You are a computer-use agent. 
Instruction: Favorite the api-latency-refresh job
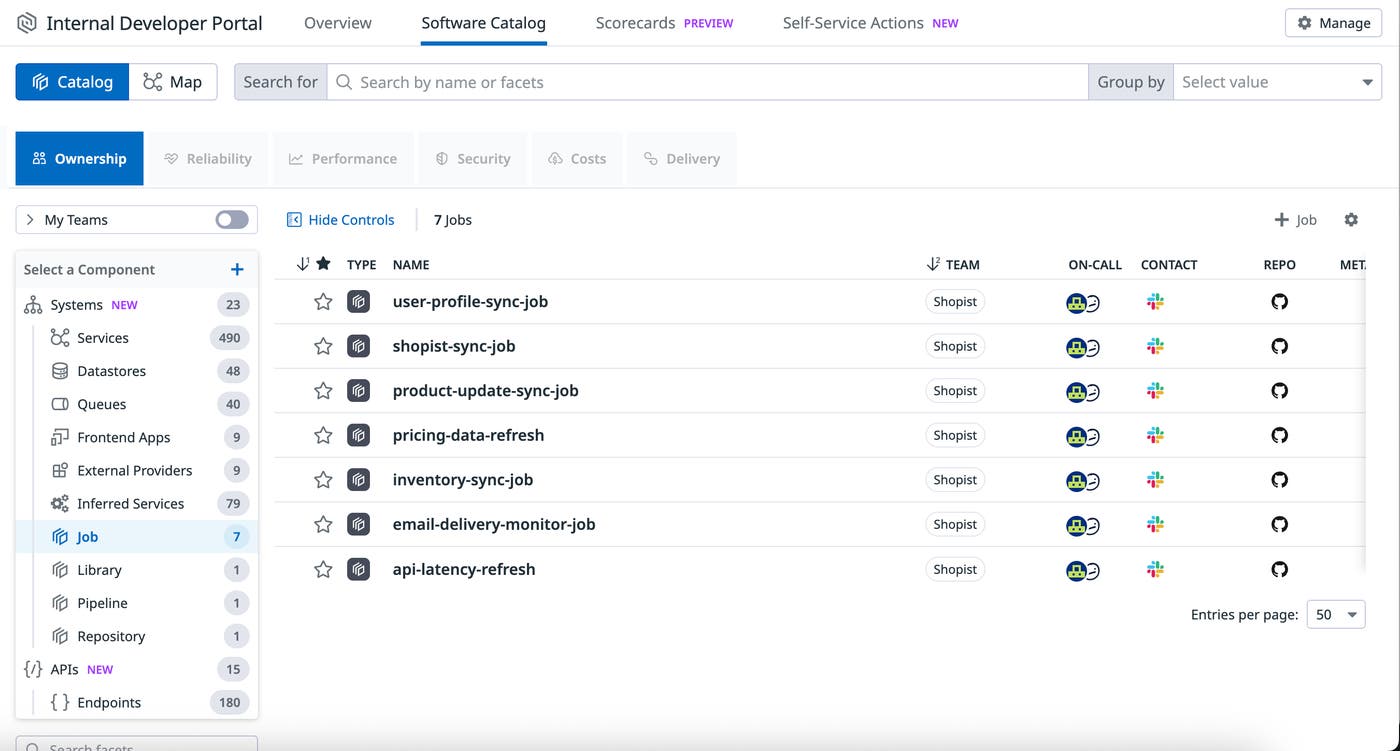[322, 569]
